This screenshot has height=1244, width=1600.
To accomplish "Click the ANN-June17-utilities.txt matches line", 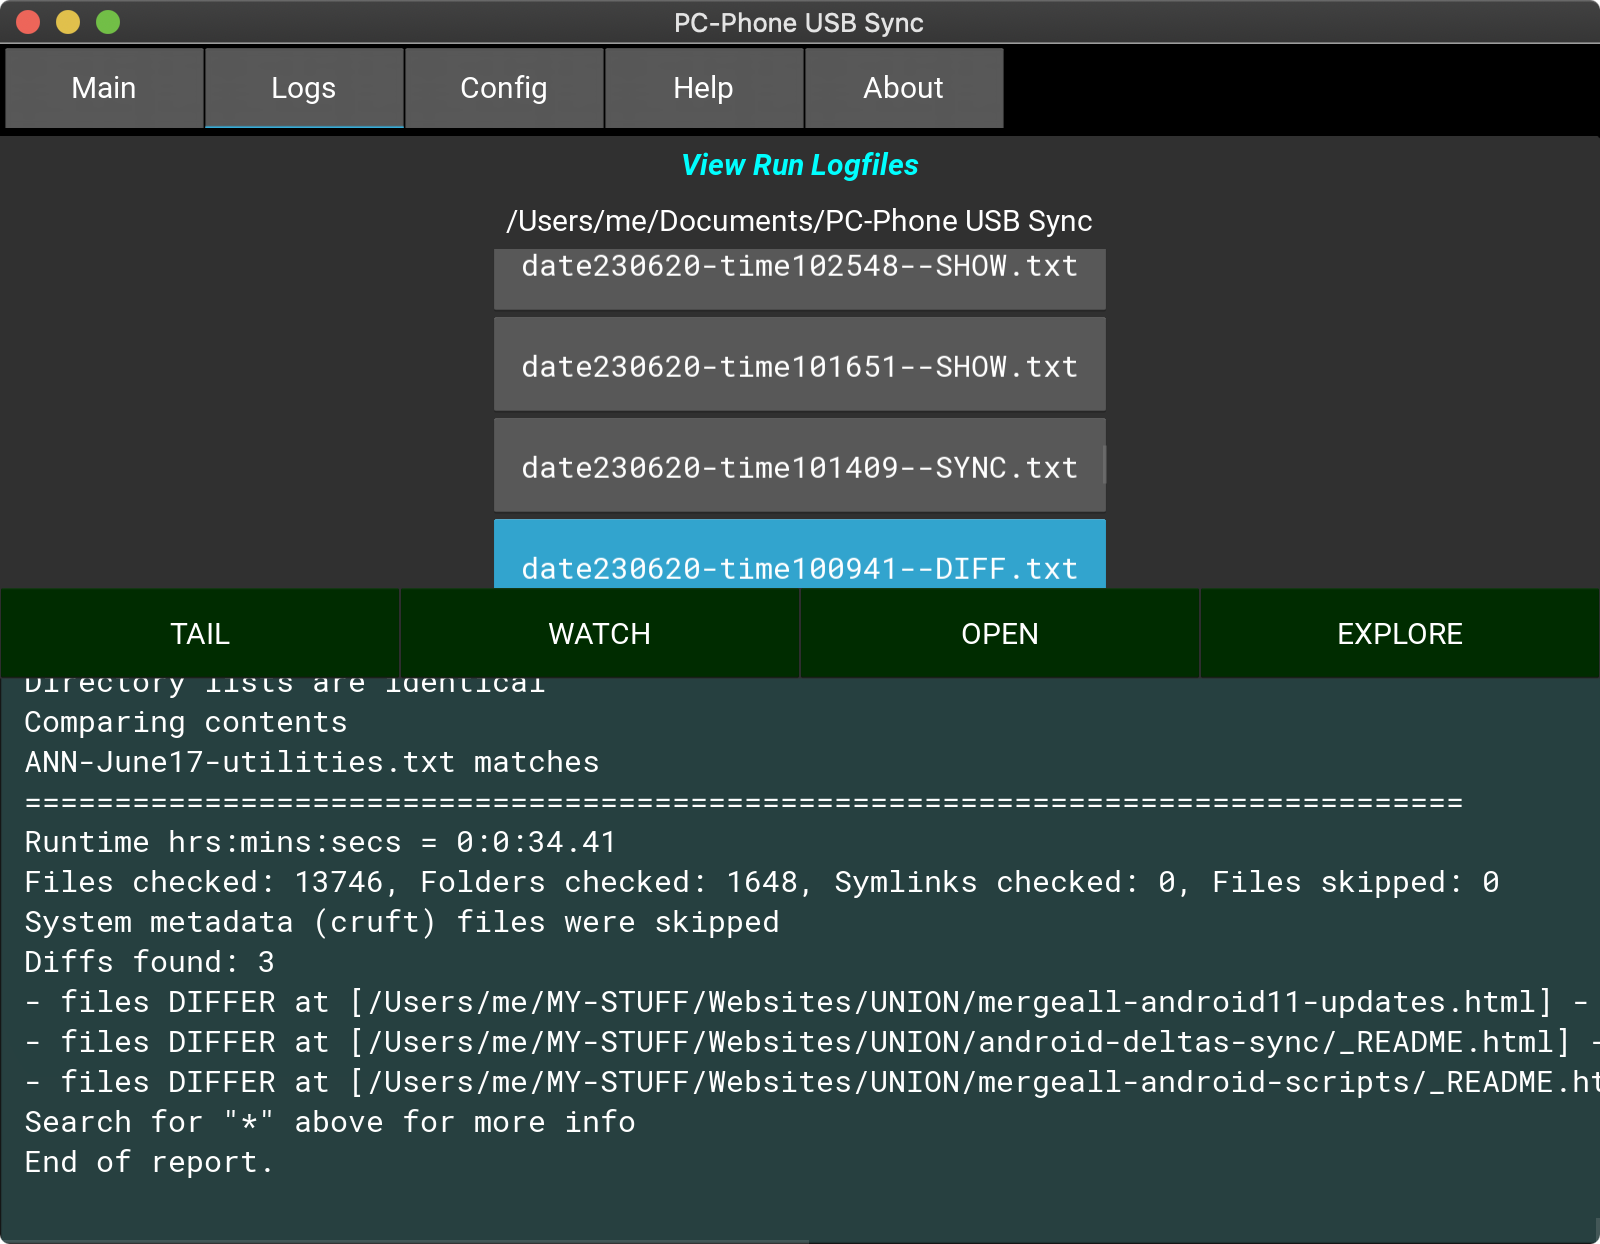I will tap(312, 762).
